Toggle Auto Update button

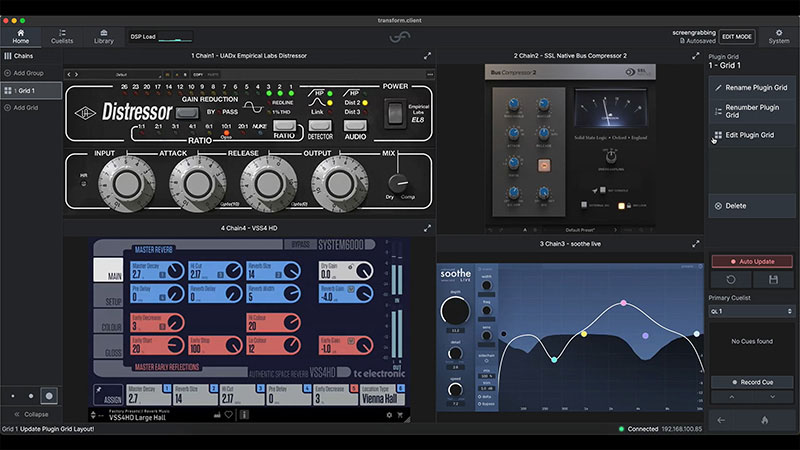pos(752,261)
